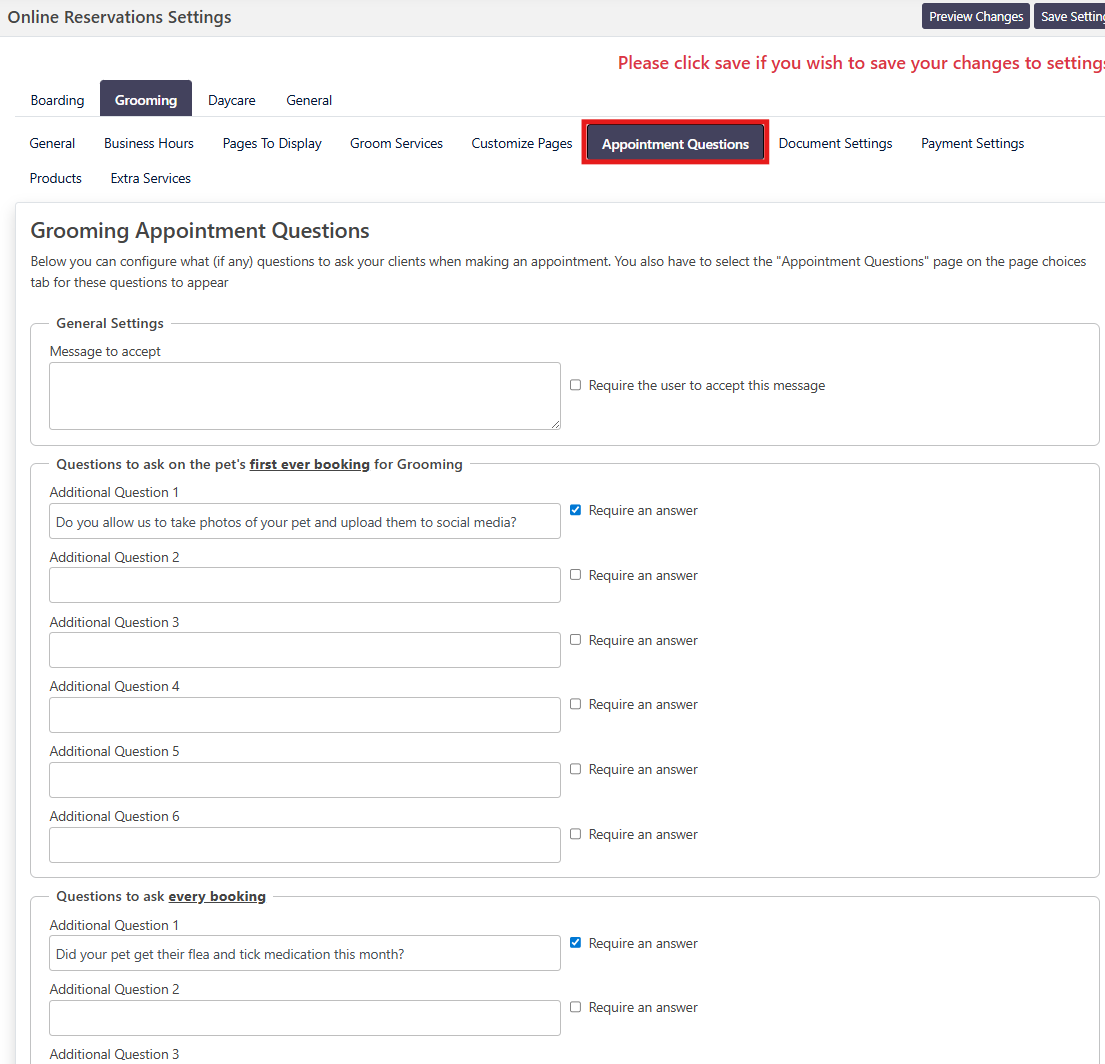Click the Message to accept text area
The width and height of the screenshot is (1105, 1064).
304,396
